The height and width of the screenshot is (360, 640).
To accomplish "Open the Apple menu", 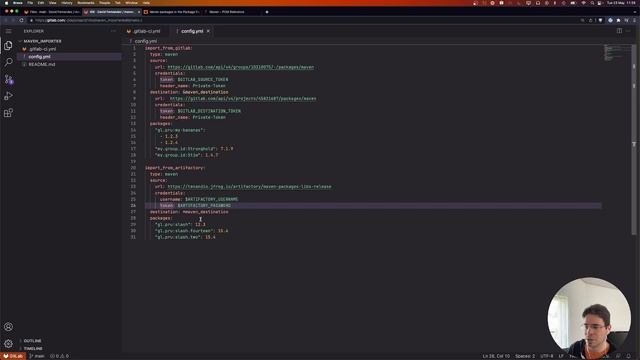I will (6, 3).
